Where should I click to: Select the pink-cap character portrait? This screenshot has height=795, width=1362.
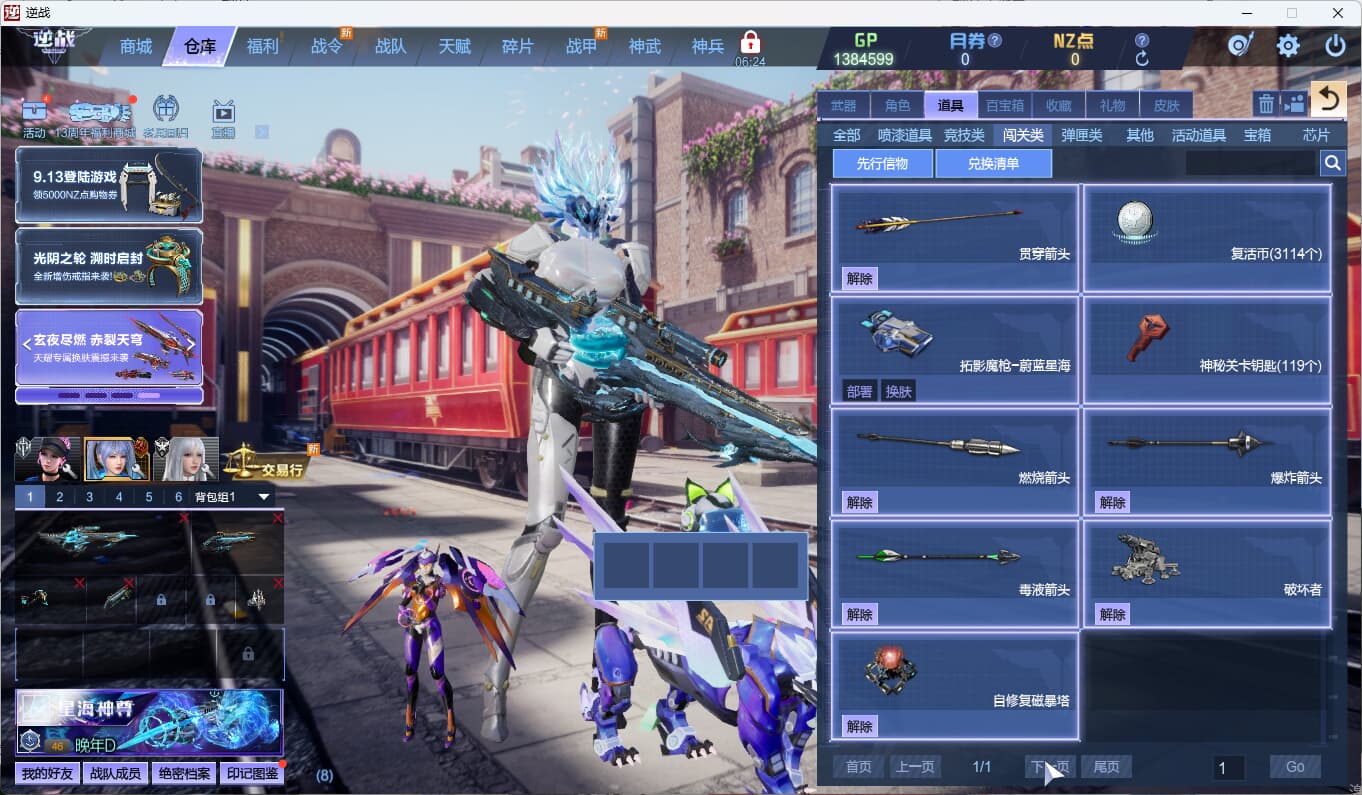coord(47,460)
